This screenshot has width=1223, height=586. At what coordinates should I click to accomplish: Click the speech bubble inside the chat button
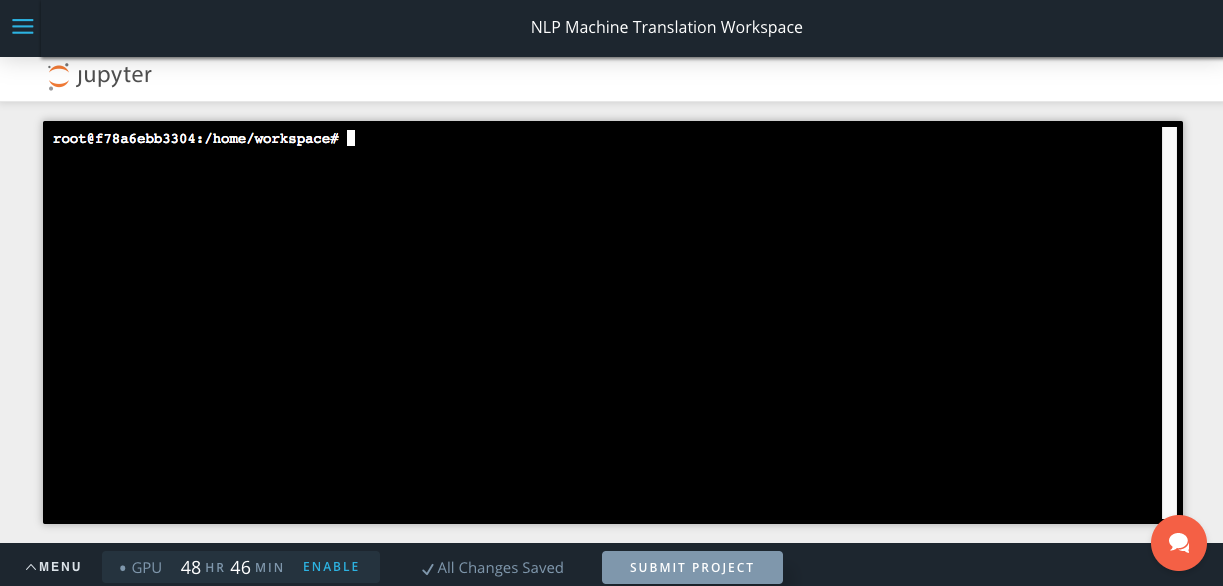tap(1179, 544)
